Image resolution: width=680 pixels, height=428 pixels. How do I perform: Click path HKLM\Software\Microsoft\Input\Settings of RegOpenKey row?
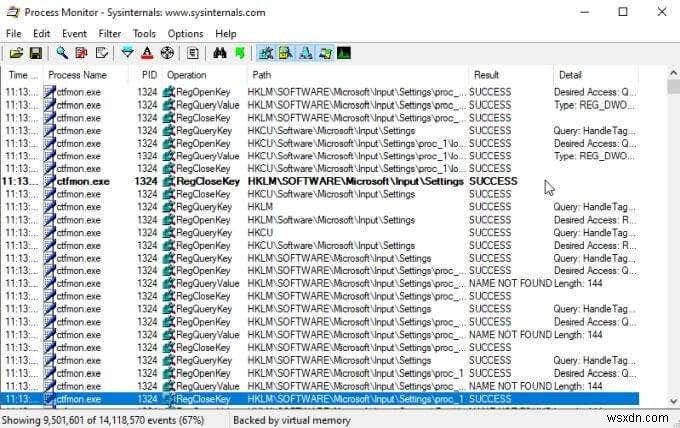click(331, 220)
